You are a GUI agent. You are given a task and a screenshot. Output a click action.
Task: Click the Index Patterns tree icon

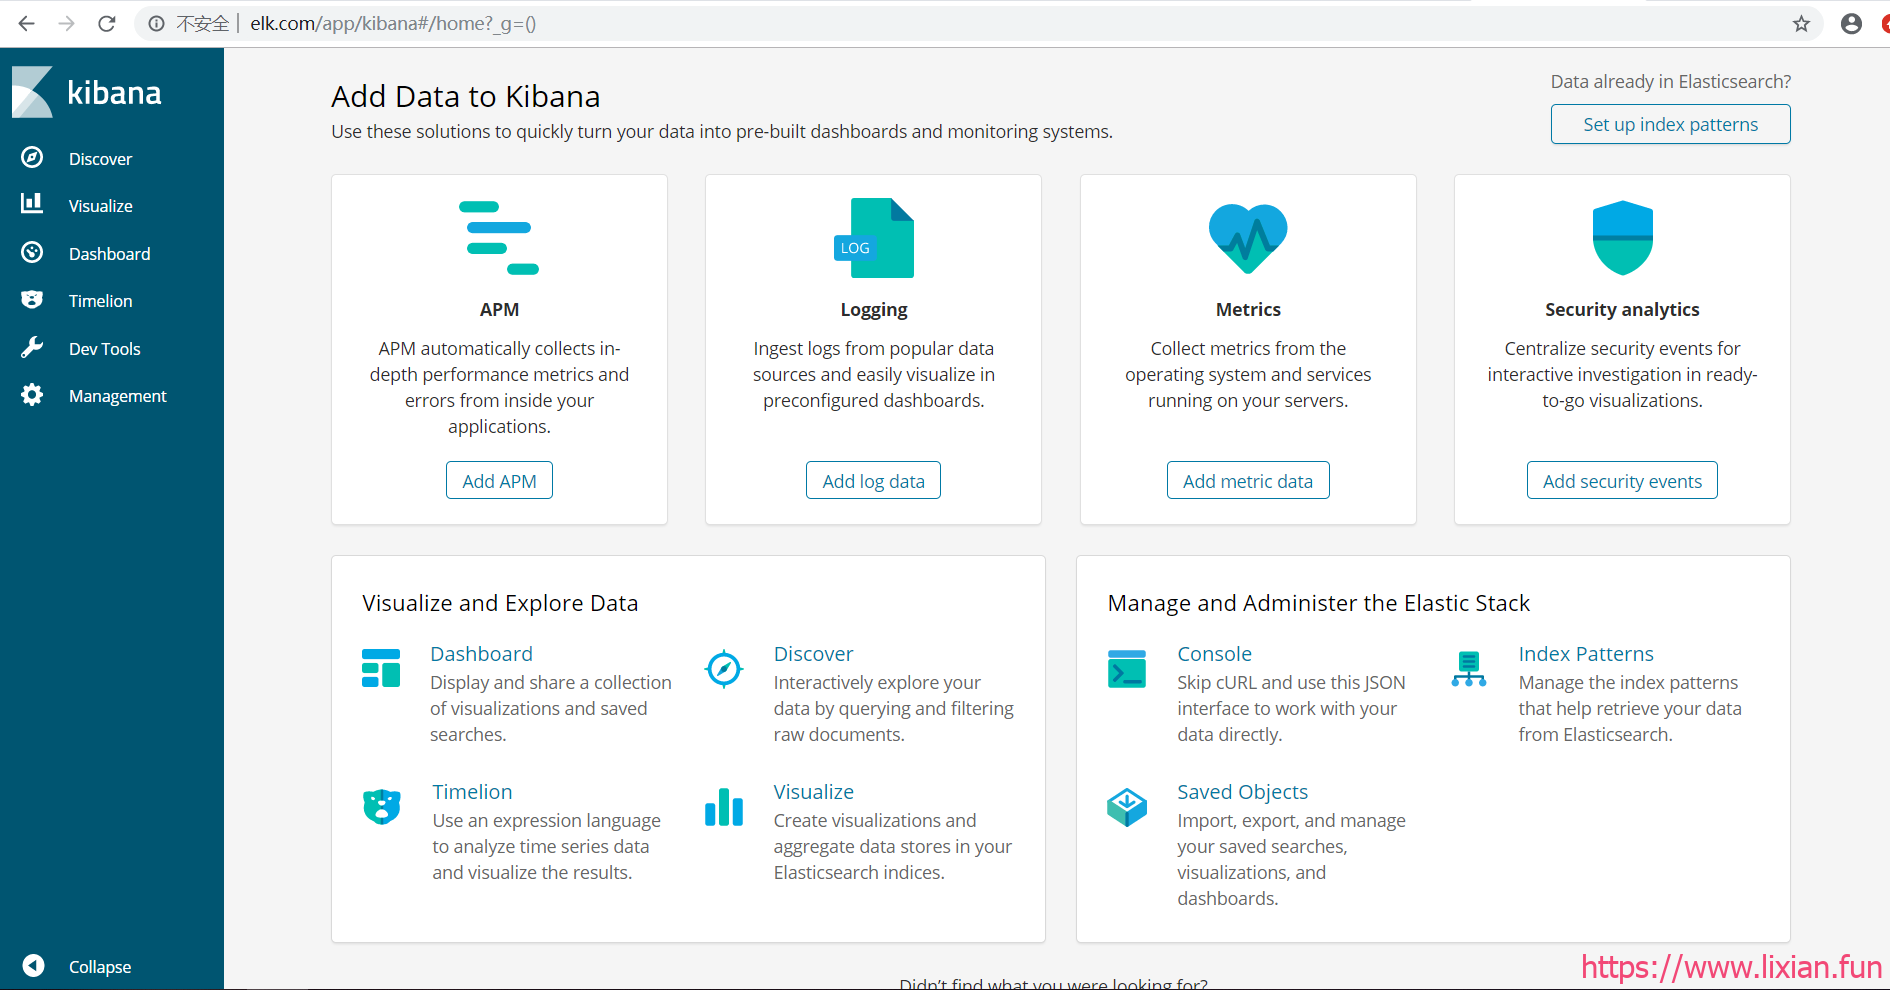(x=1469, y=669)
